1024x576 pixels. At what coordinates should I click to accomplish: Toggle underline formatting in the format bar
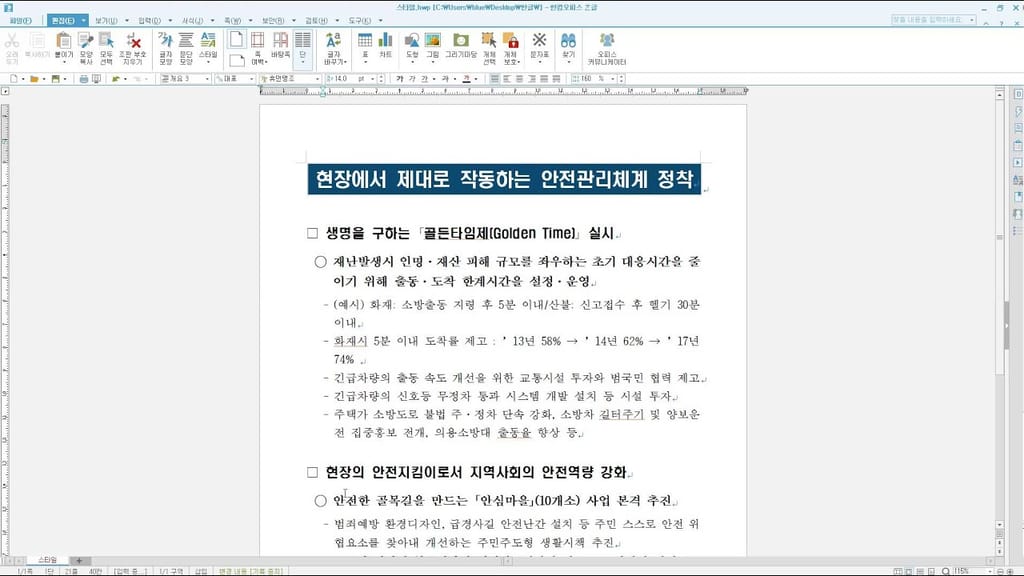click(x=424, y=78)
